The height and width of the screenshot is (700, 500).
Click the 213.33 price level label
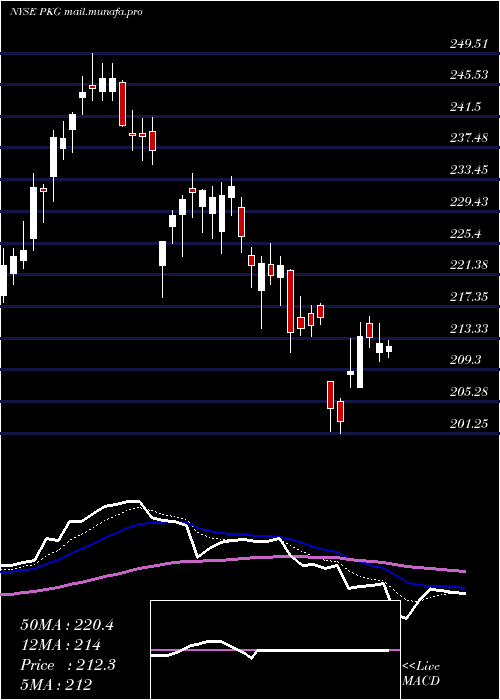coord(468,329)
